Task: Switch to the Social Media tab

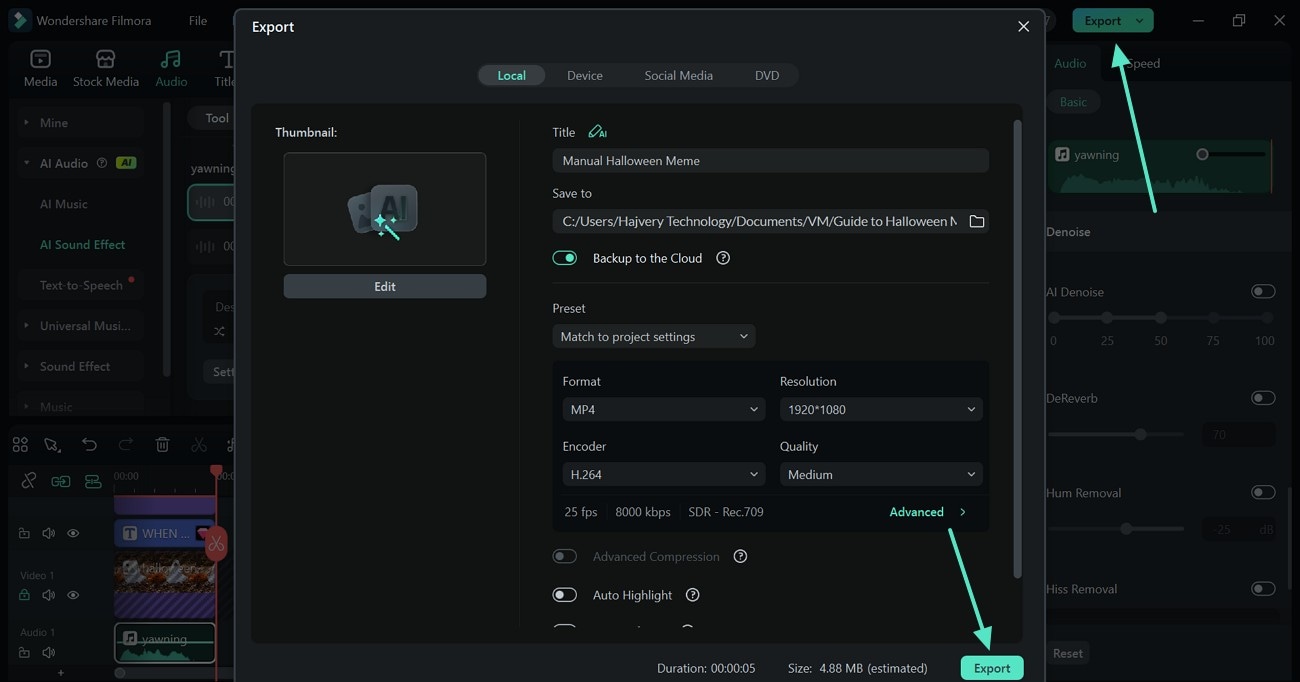Action: pyautogui.click(x=678, y=75)
